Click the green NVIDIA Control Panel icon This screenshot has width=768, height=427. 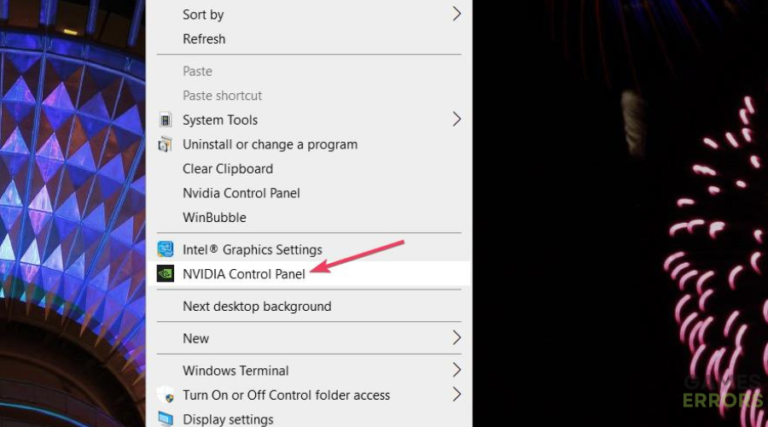pos(165,273)
